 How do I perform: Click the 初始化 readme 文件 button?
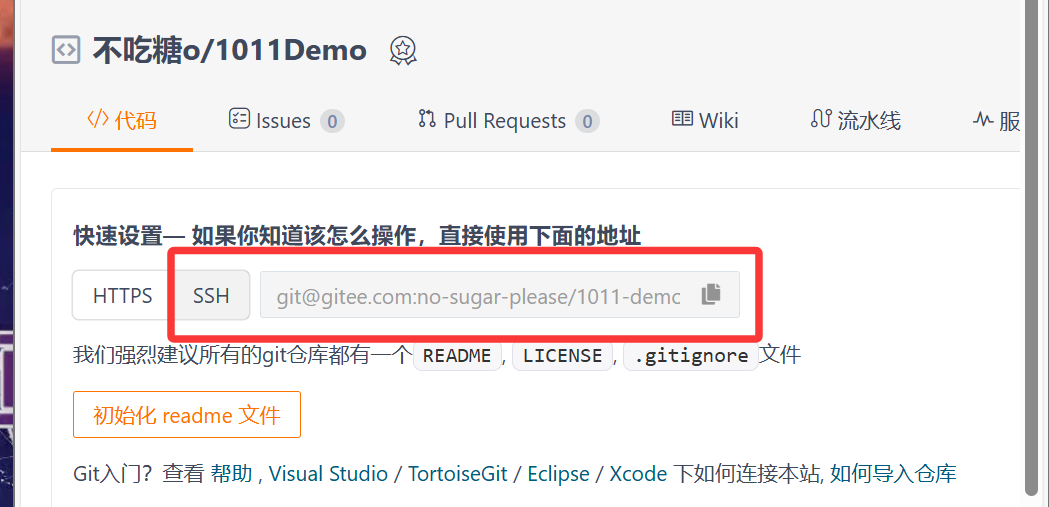[187, 415]
